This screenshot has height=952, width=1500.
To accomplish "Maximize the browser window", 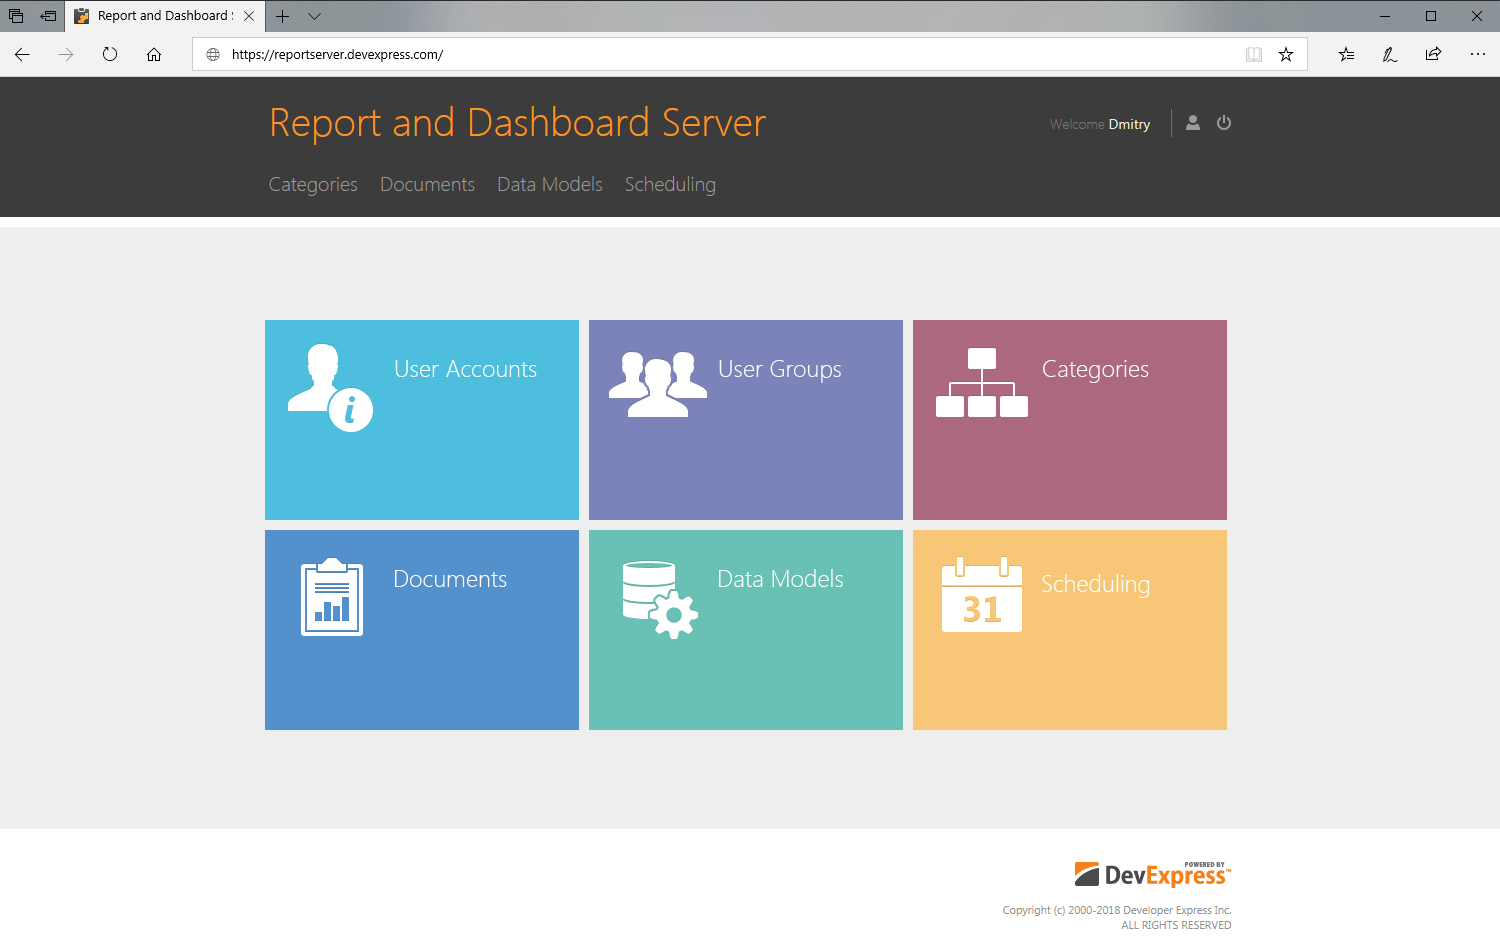I will point(1431,16).
